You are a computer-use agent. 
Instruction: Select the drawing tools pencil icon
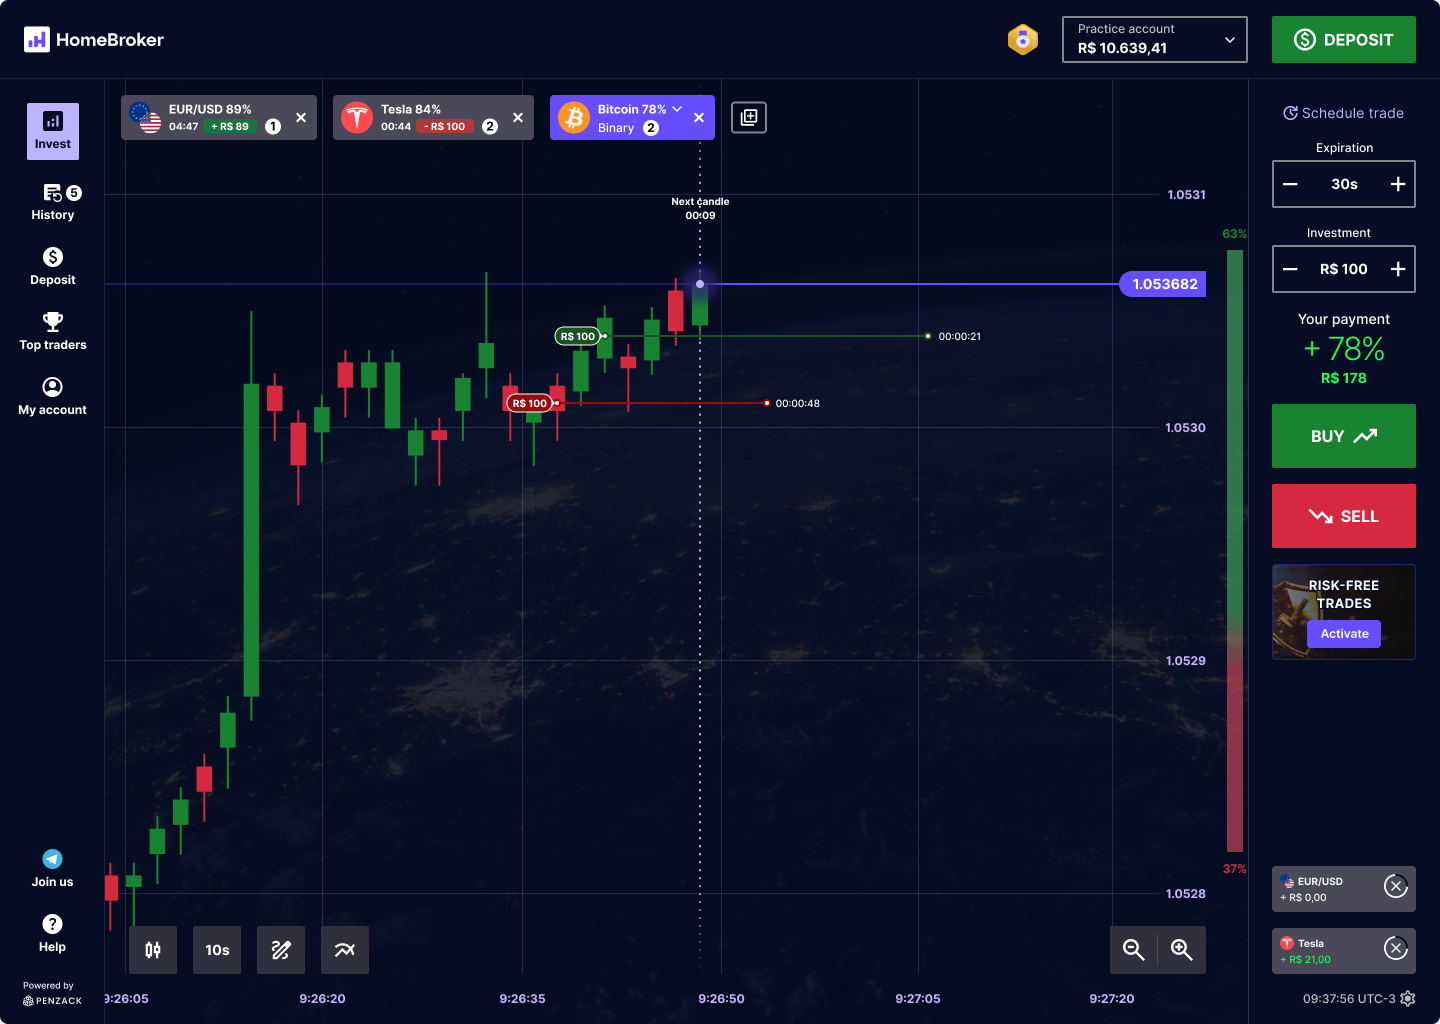tap(281, 950)
